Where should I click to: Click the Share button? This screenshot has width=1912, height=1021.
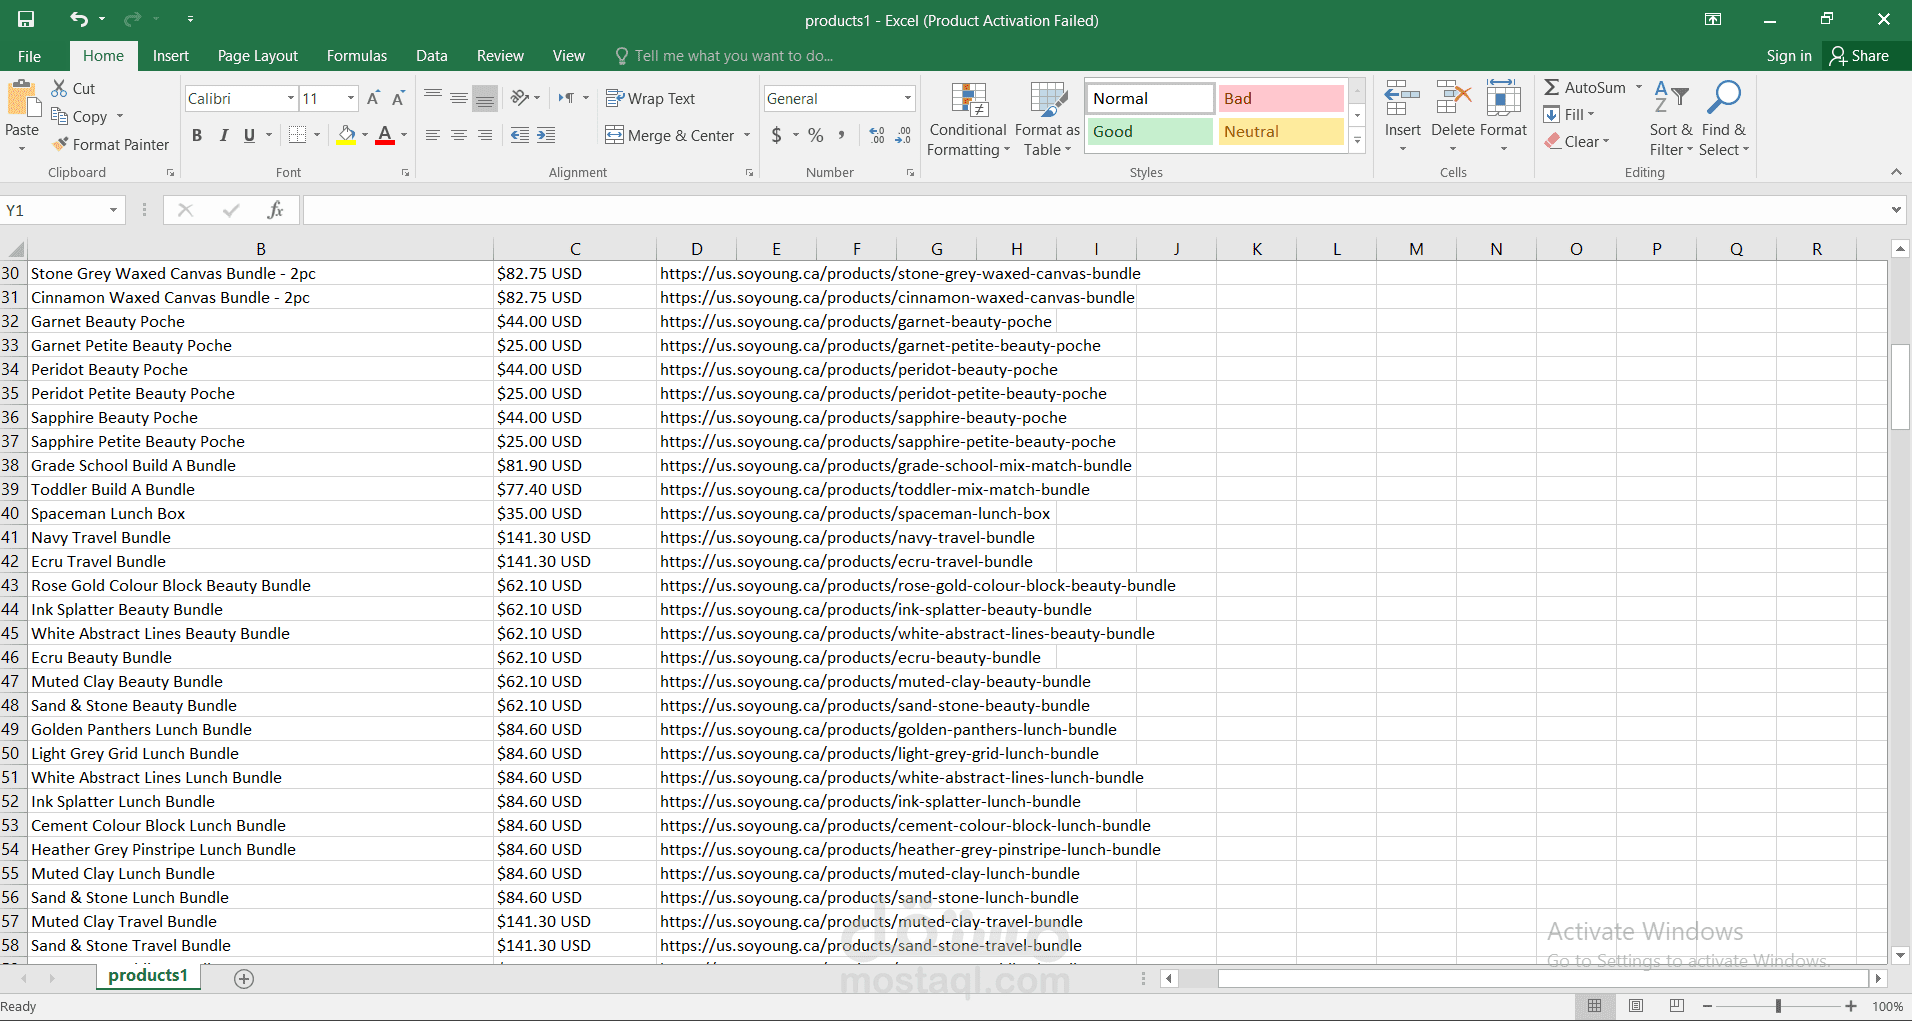pos(1860,56)
